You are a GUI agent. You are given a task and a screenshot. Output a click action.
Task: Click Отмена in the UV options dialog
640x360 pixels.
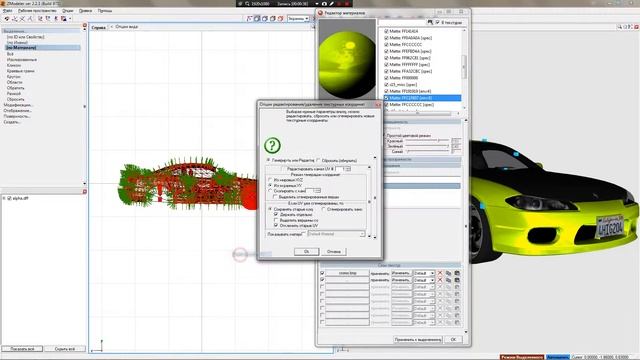(333, 251)
